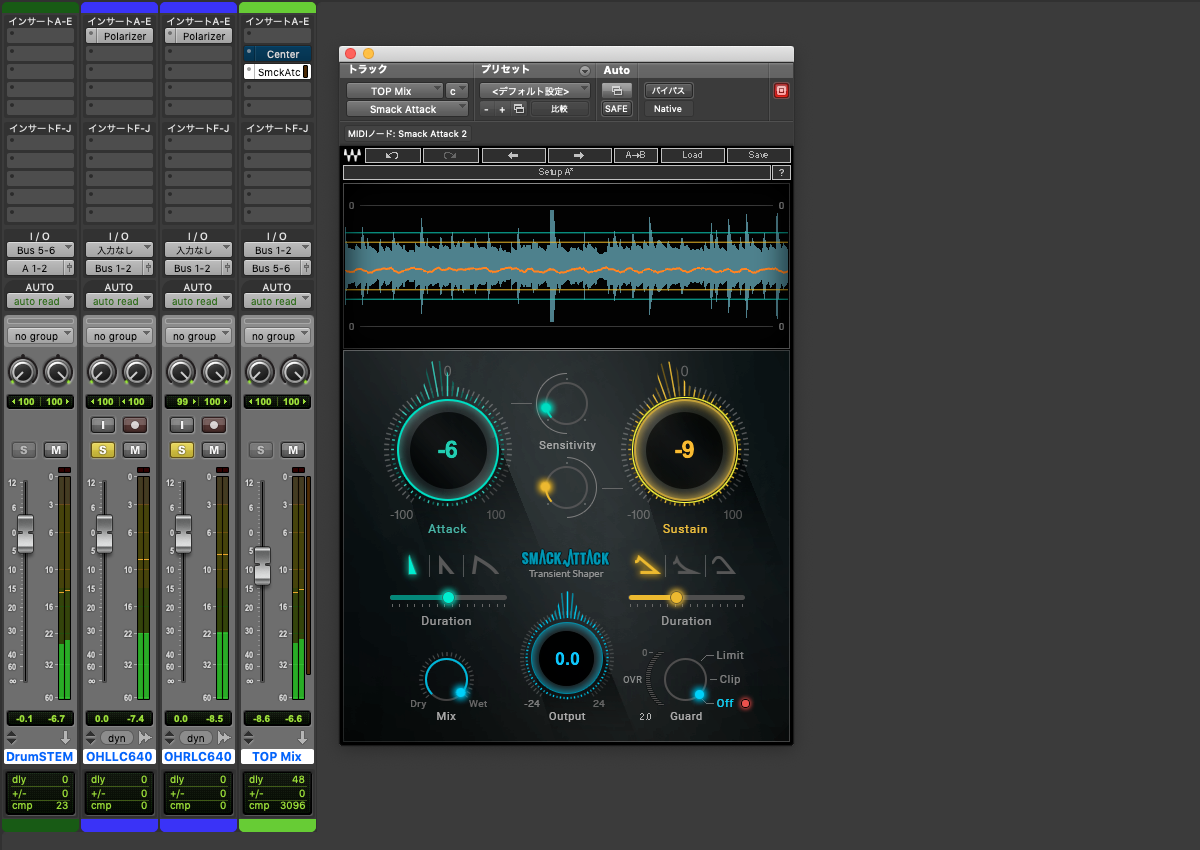Copy settings with the preset copy icon
The image size is (1200, 850).
tap(518, 109)
